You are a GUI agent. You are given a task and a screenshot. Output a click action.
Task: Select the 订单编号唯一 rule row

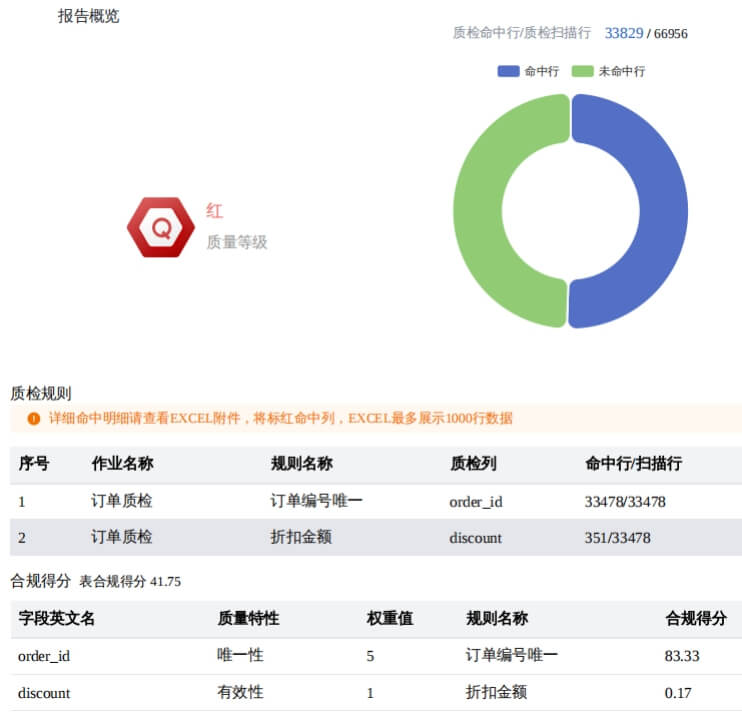(x=316, y=501)
